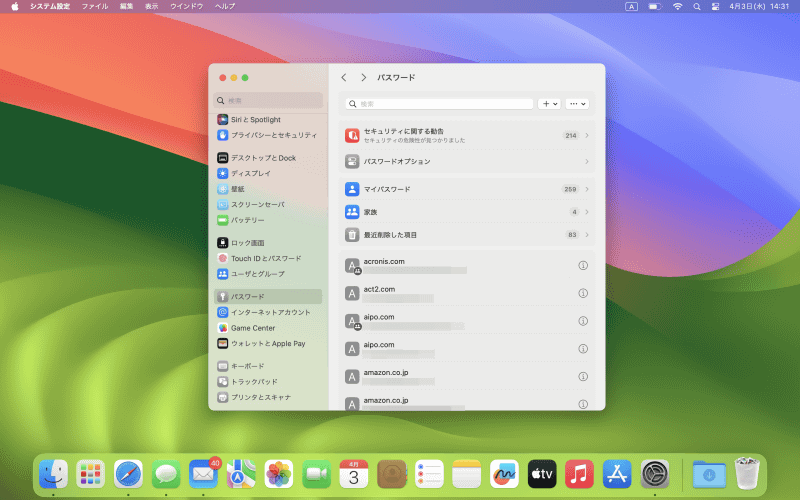
Task: Open Mail from the Dock
Action: point(204,474)
